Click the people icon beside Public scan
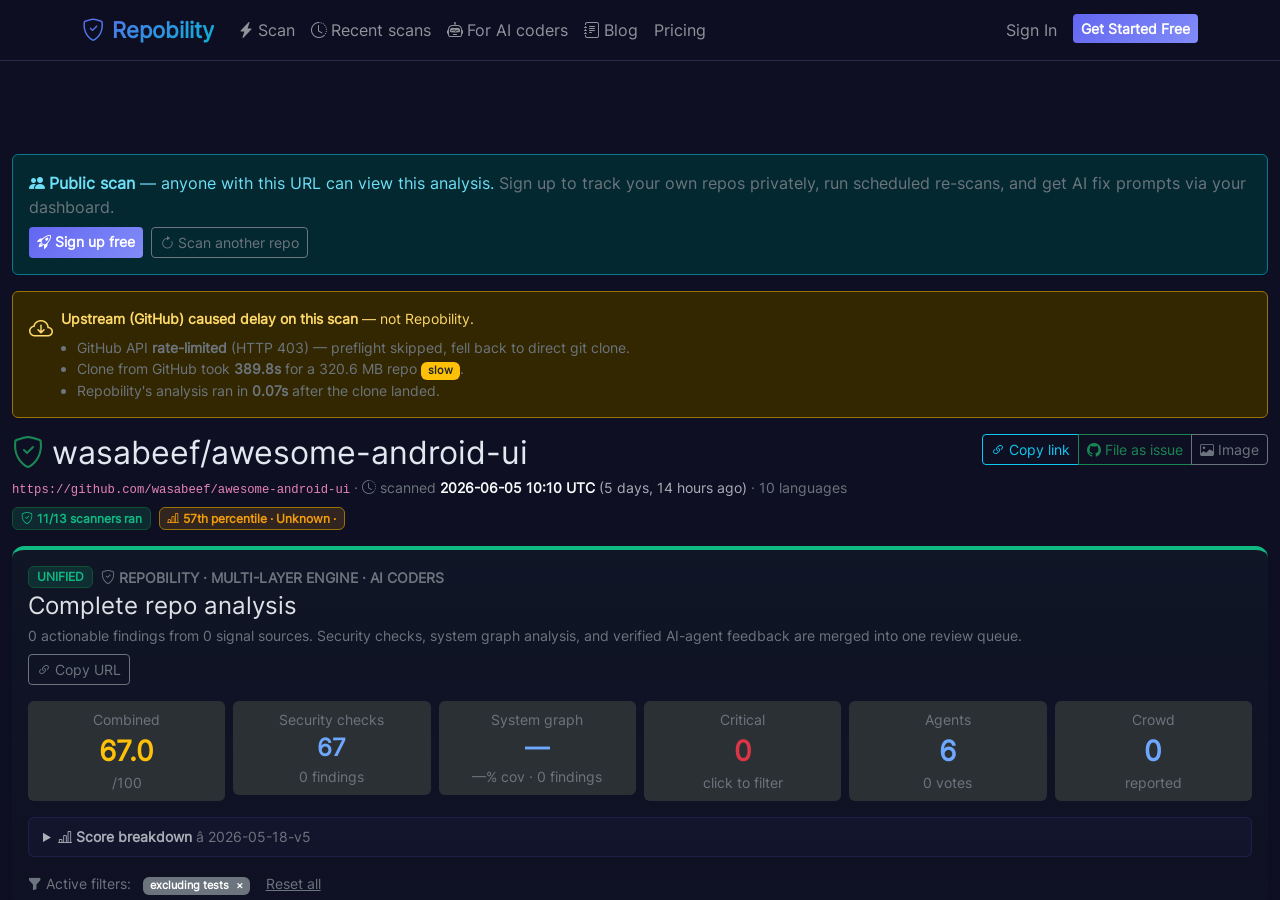 pyautogui.click(x=37, y=183)
